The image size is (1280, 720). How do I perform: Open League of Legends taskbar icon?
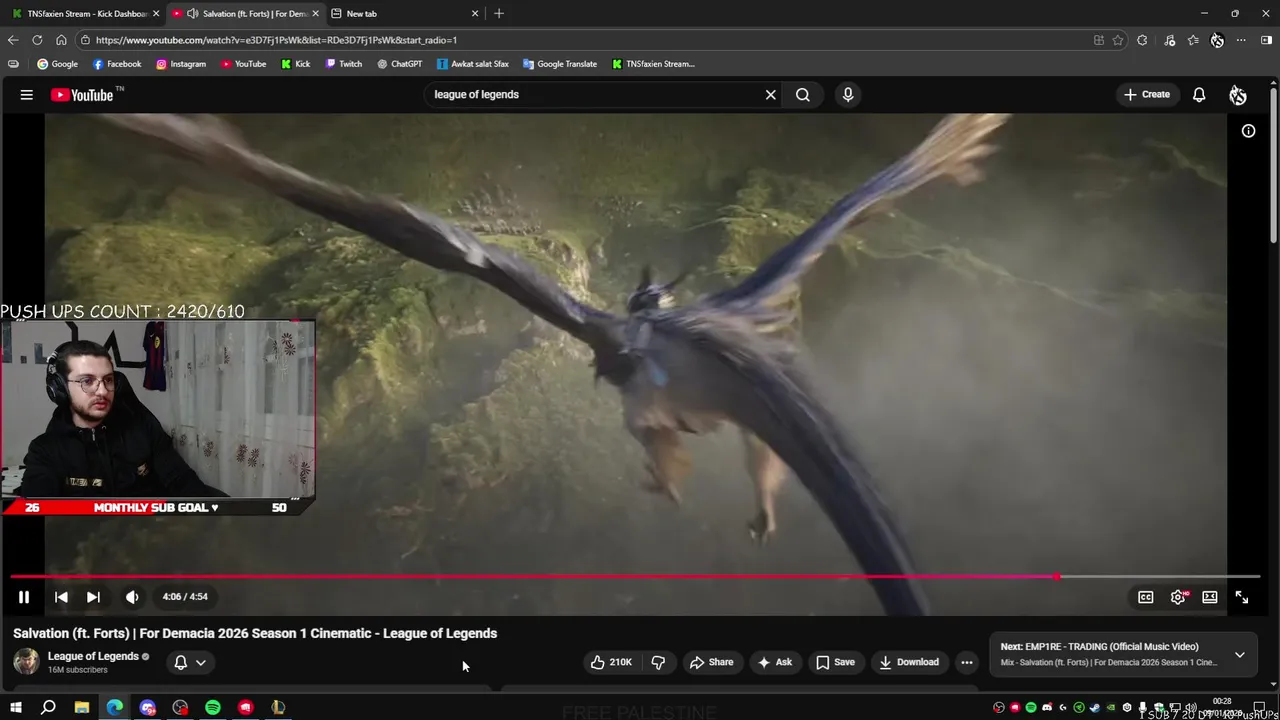(x=279, y=708)
